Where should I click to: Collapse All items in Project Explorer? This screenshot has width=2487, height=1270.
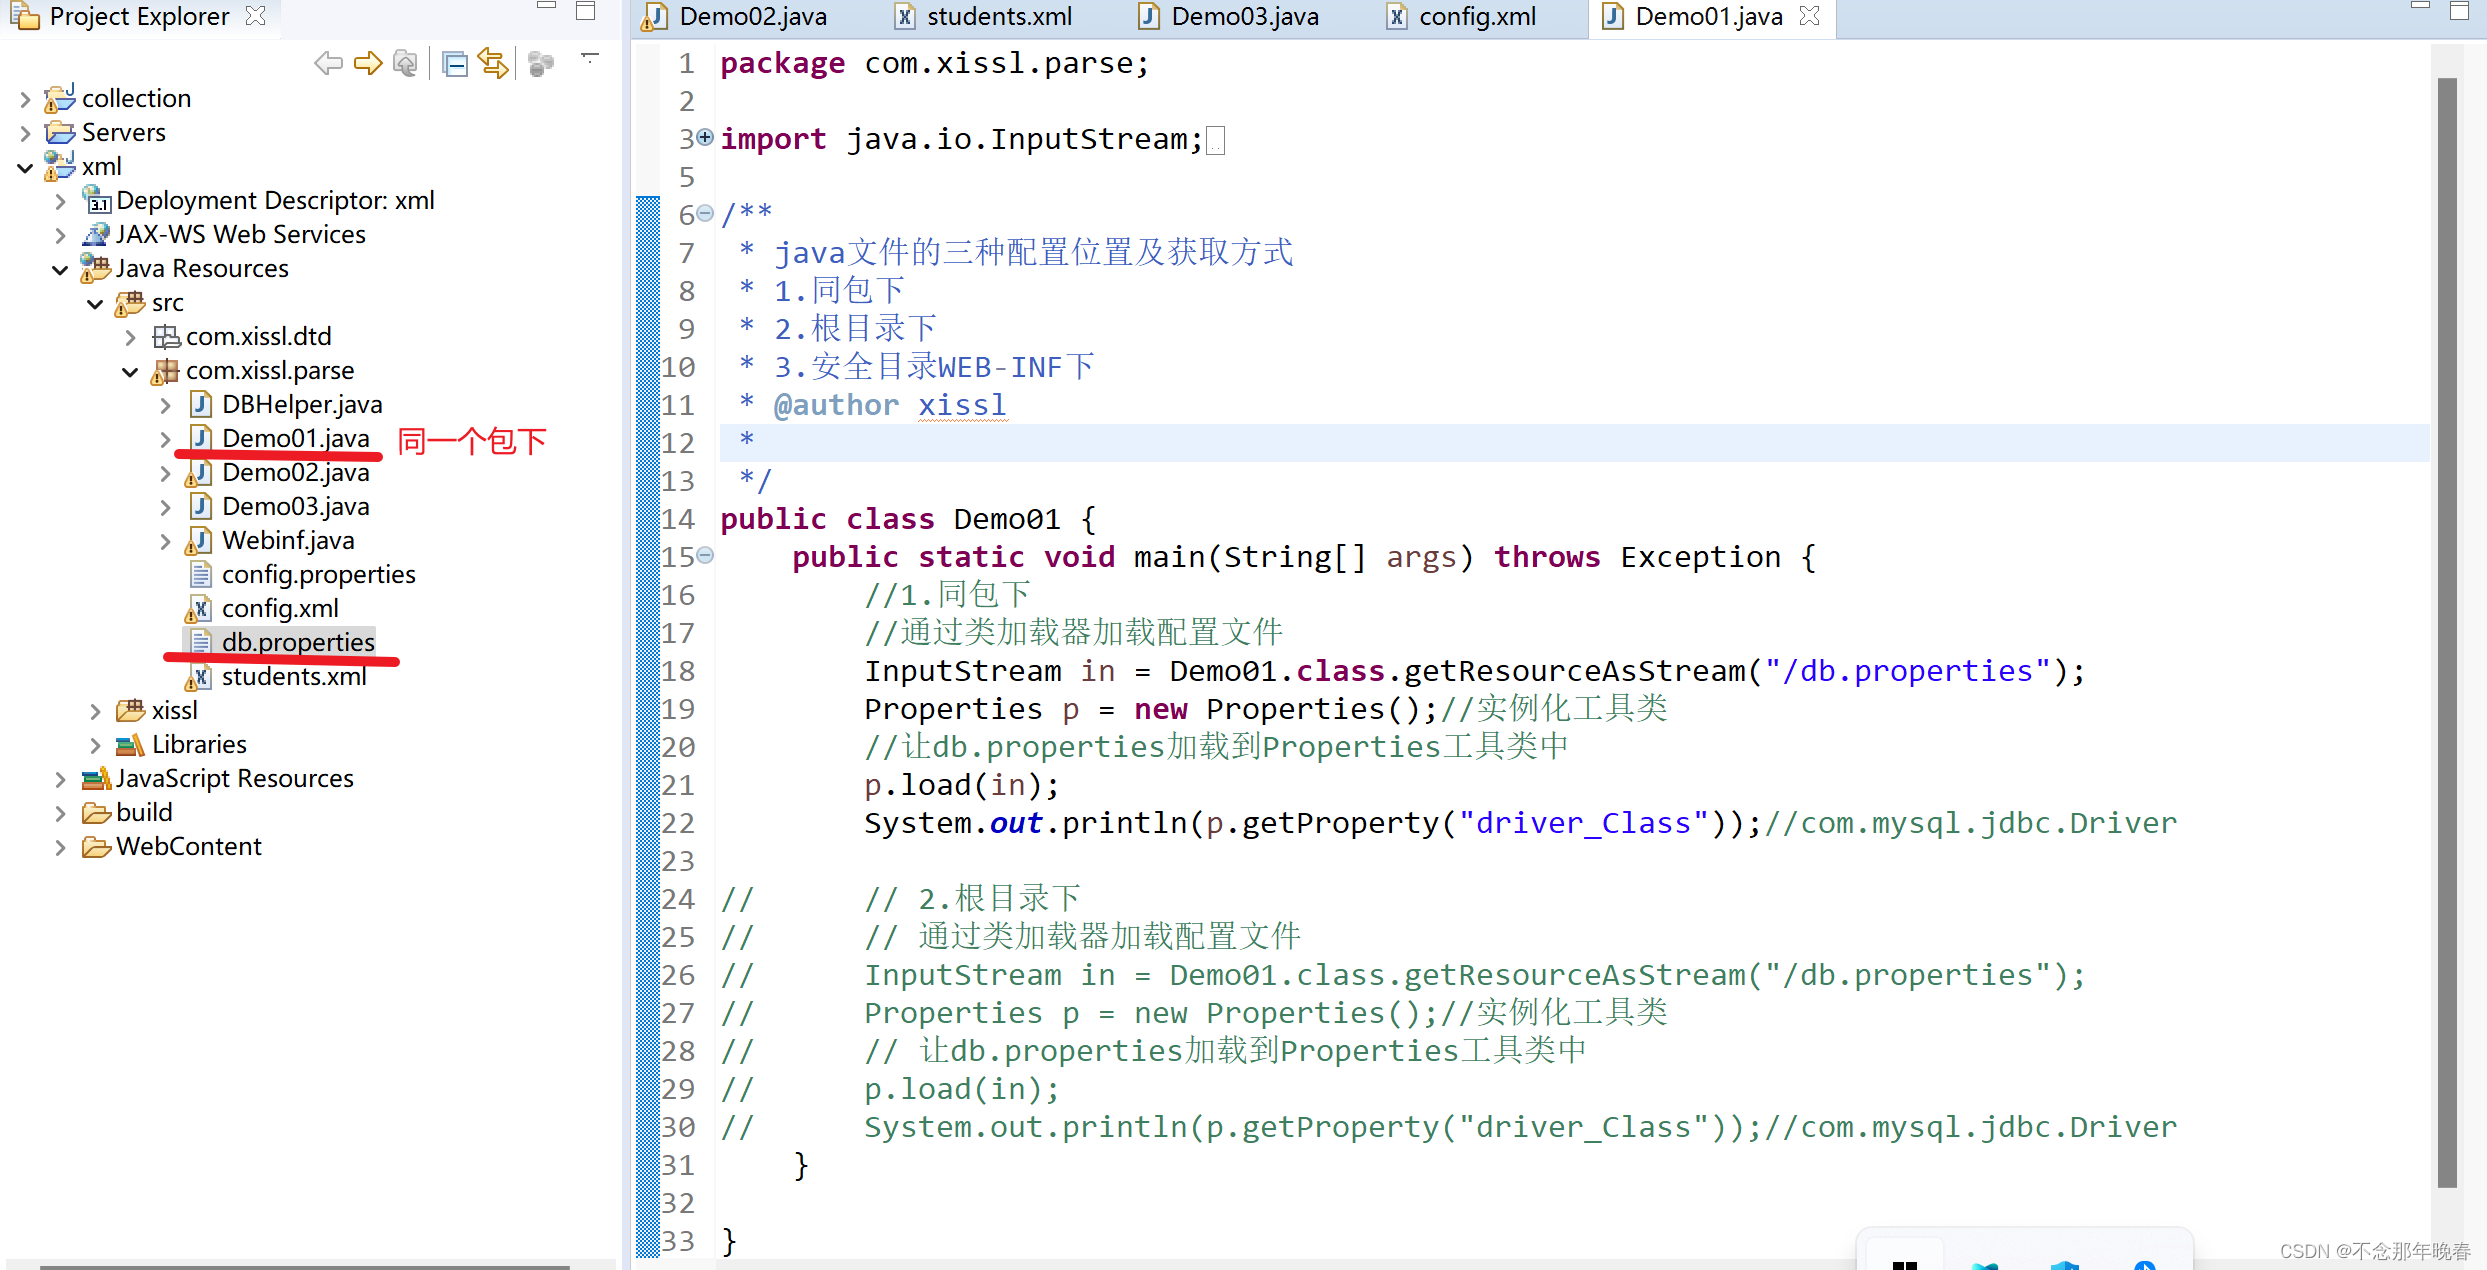(455, 63)
